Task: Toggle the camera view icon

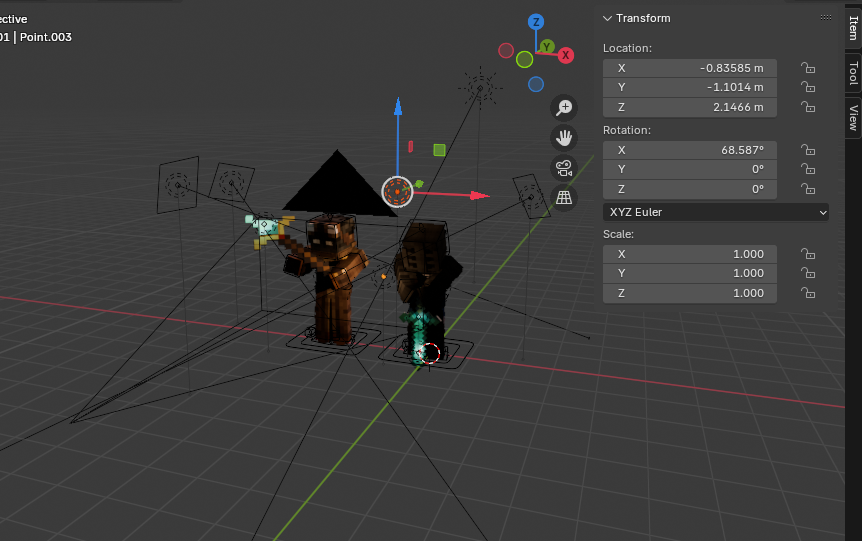Action: [564, 168]
